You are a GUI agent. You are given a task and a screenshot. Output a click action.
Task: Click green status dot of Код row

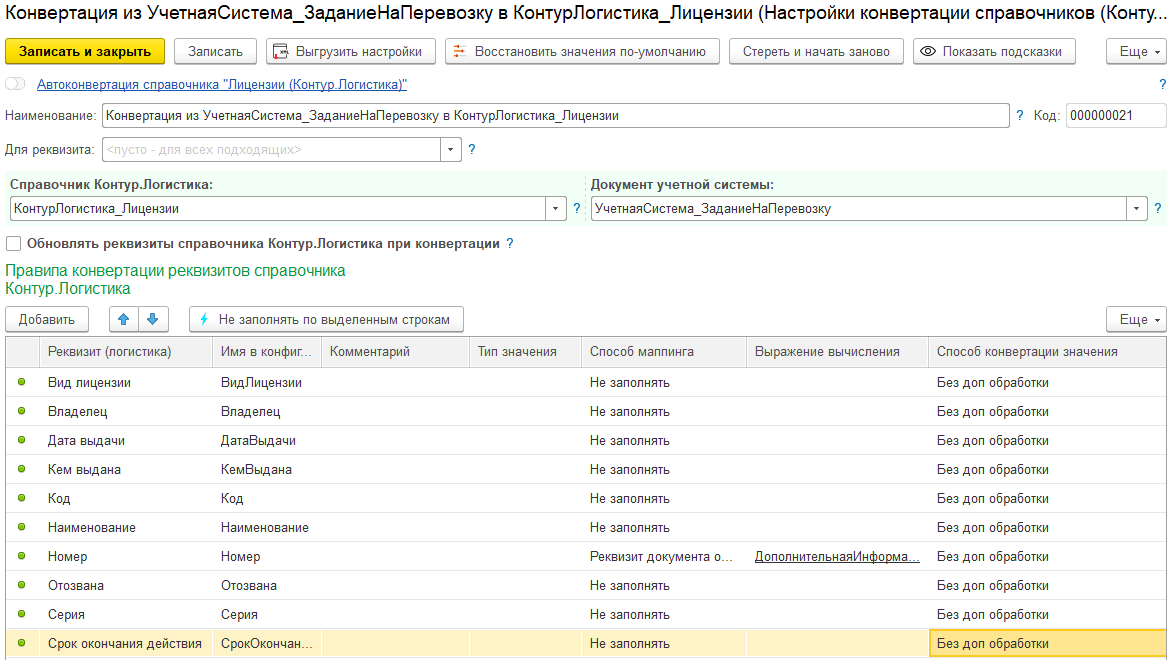click(22, 497)
